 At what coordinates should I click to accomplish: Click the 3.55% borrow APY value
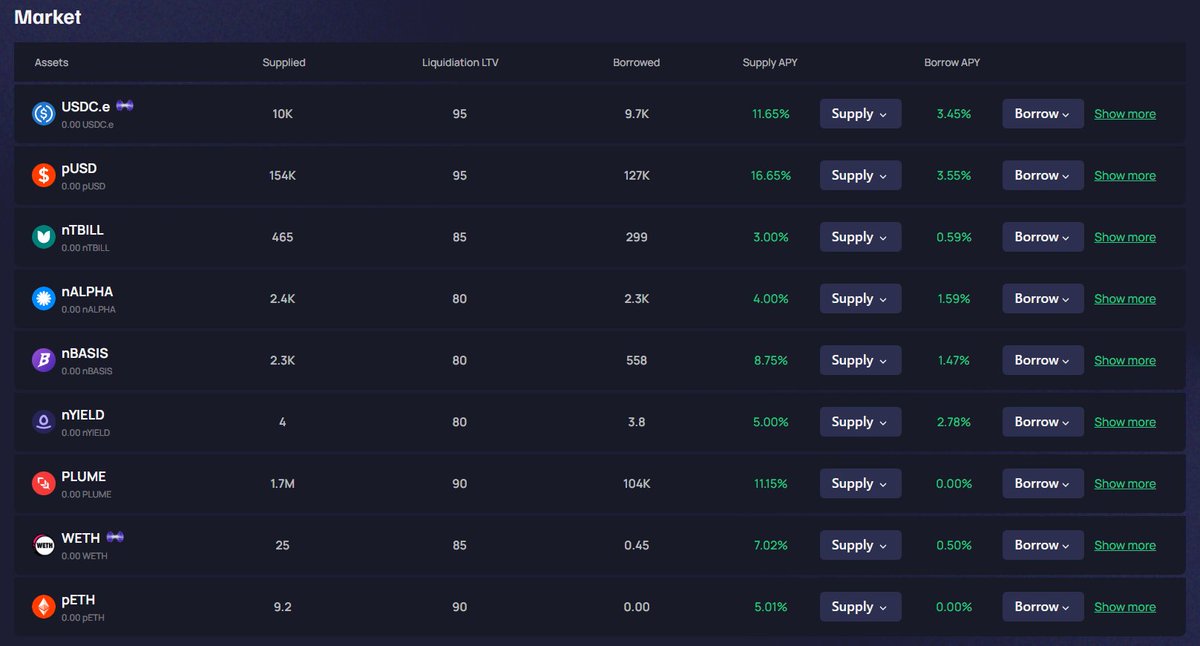pyautogui.click(x=954, y=176)
